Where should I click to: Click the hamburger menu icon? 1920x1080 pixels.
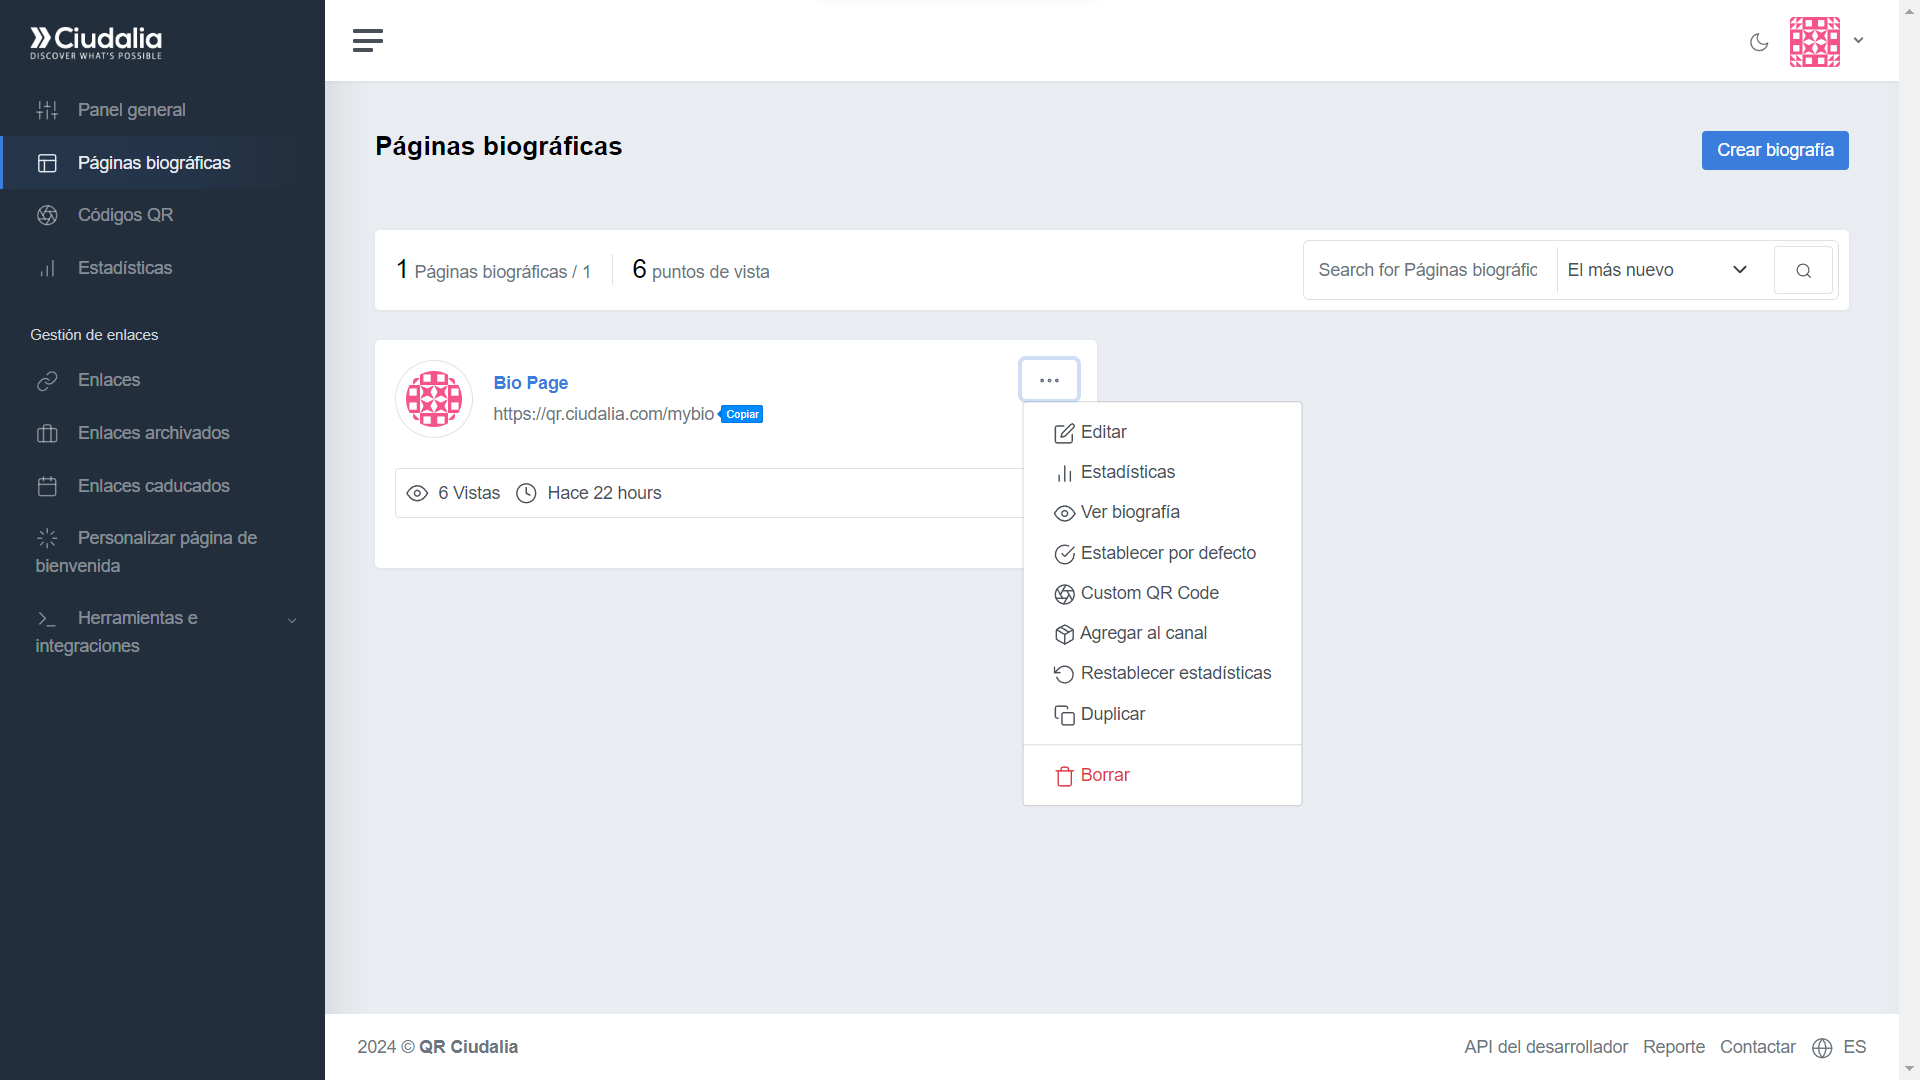[x=368, y=41]
